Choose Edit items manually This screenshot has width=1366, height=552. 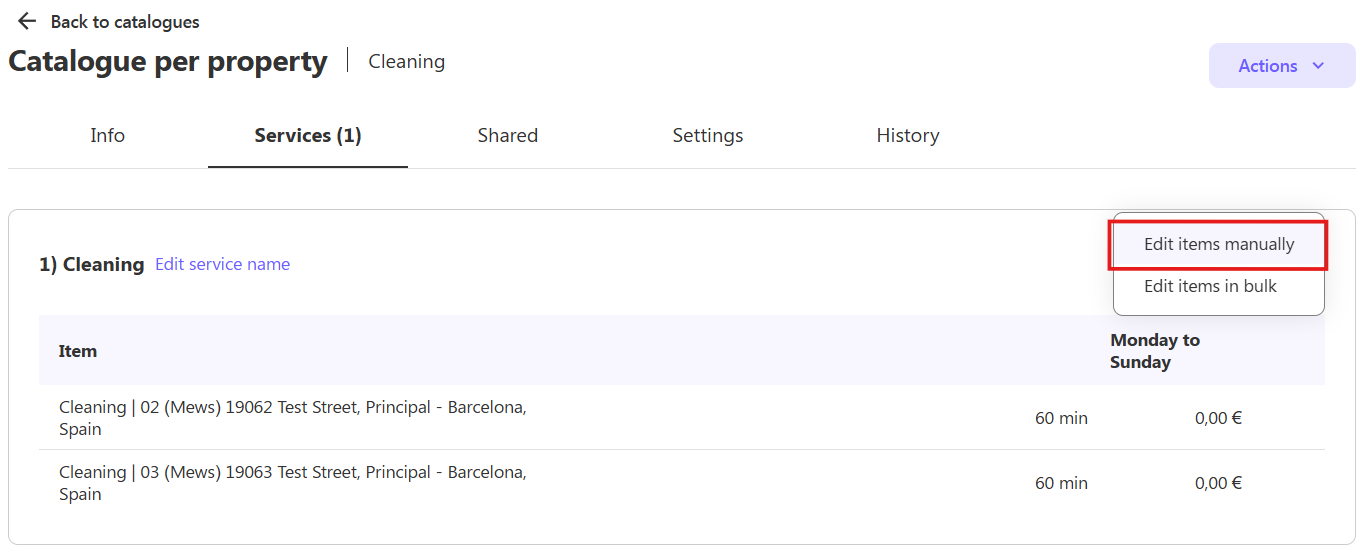point(1219,245)
